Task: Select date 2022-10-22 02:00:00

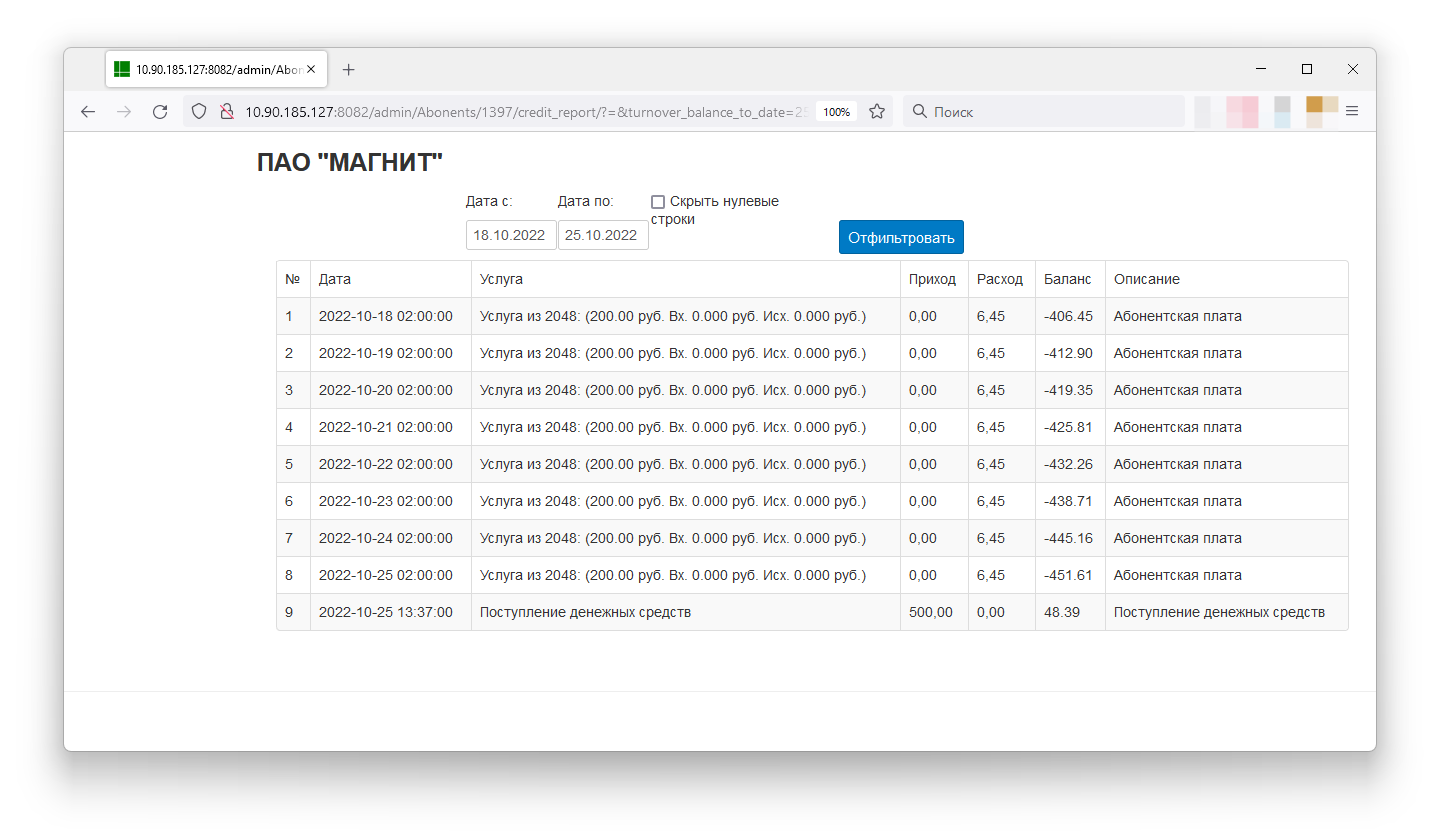Action: coord(386,464)
